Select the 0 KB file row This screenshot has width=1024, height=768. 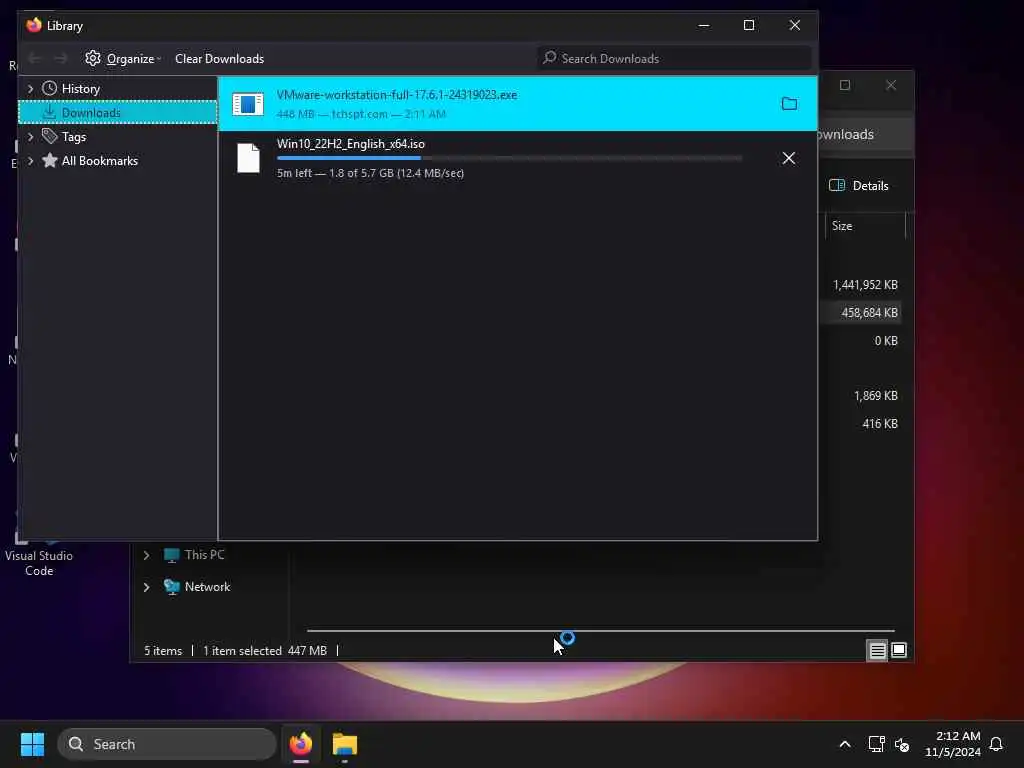click(x=865, y=341)
